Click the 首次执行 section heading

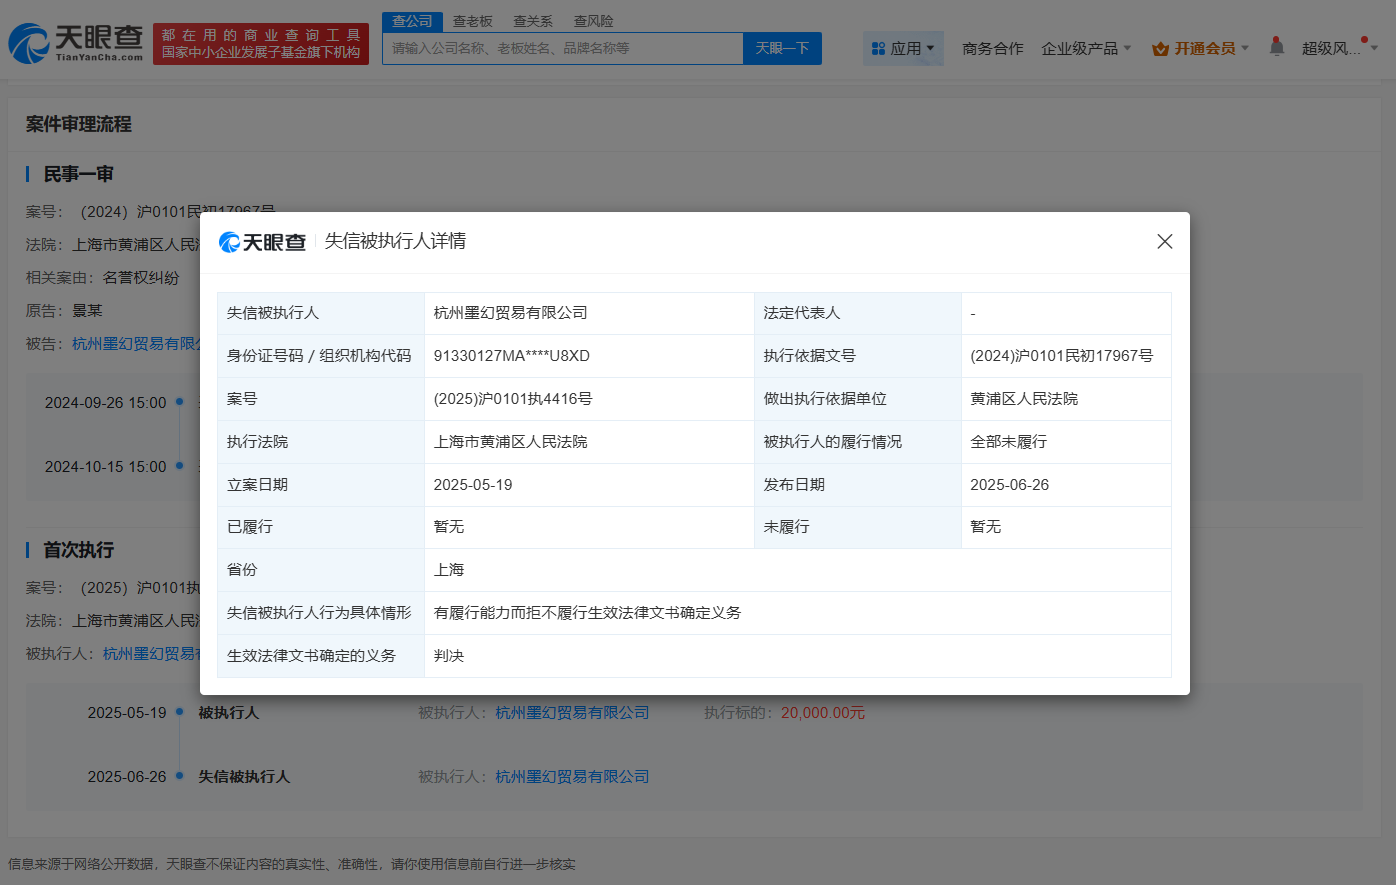(x=78, y=550)
